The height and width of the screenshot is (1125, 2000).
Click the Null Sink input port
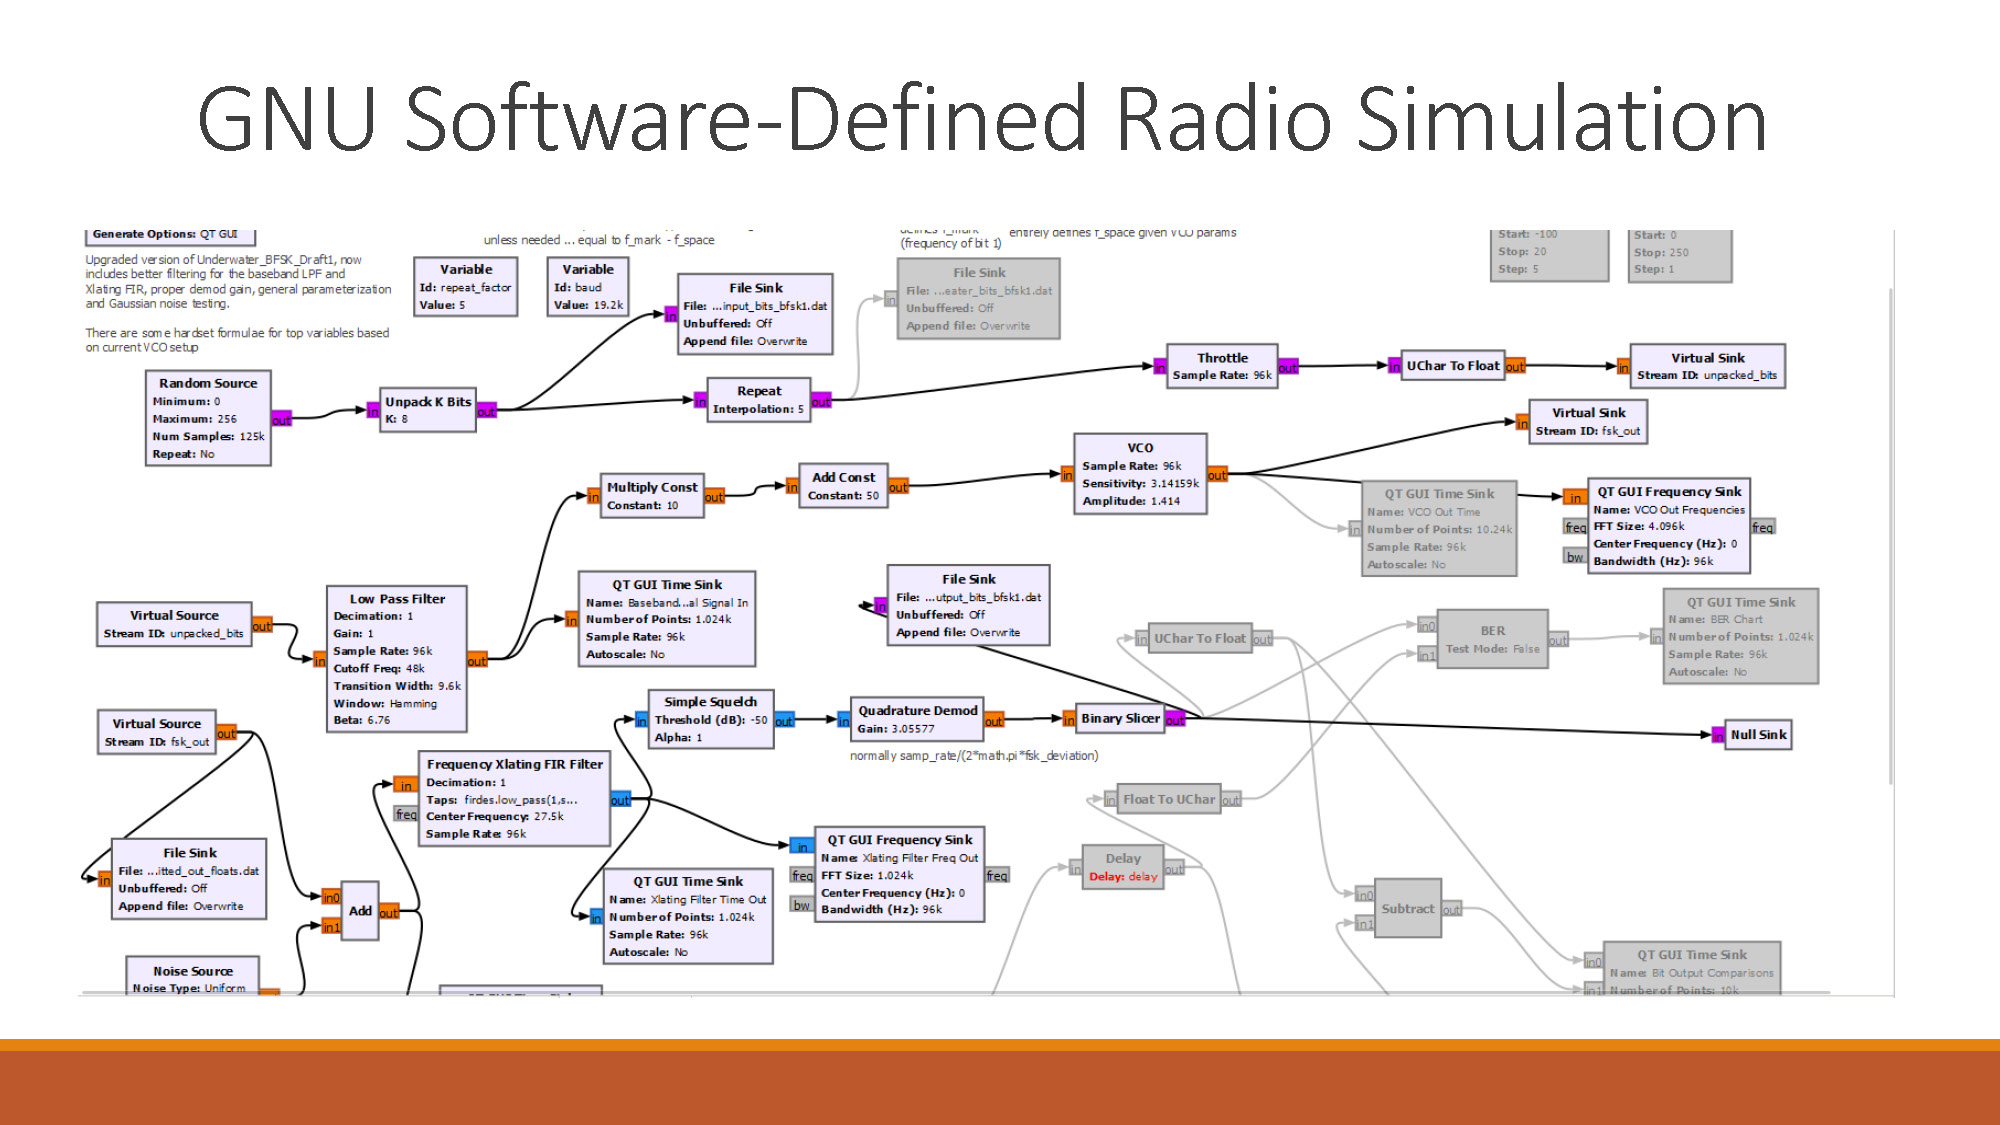[1717, 735]
